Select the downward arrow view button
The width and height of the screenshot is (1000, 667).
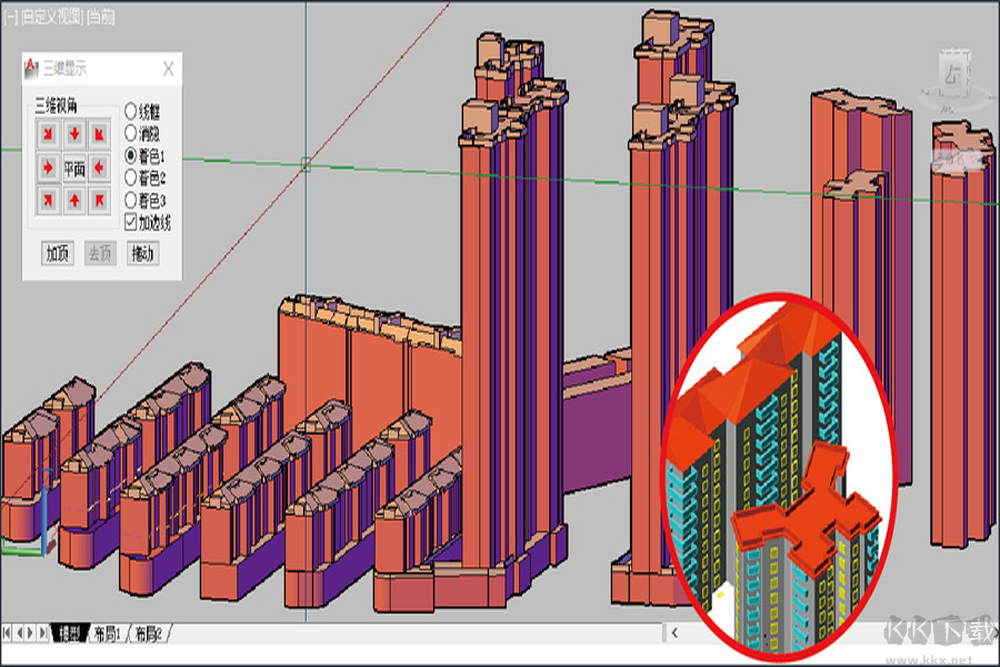tap(74, 133)
